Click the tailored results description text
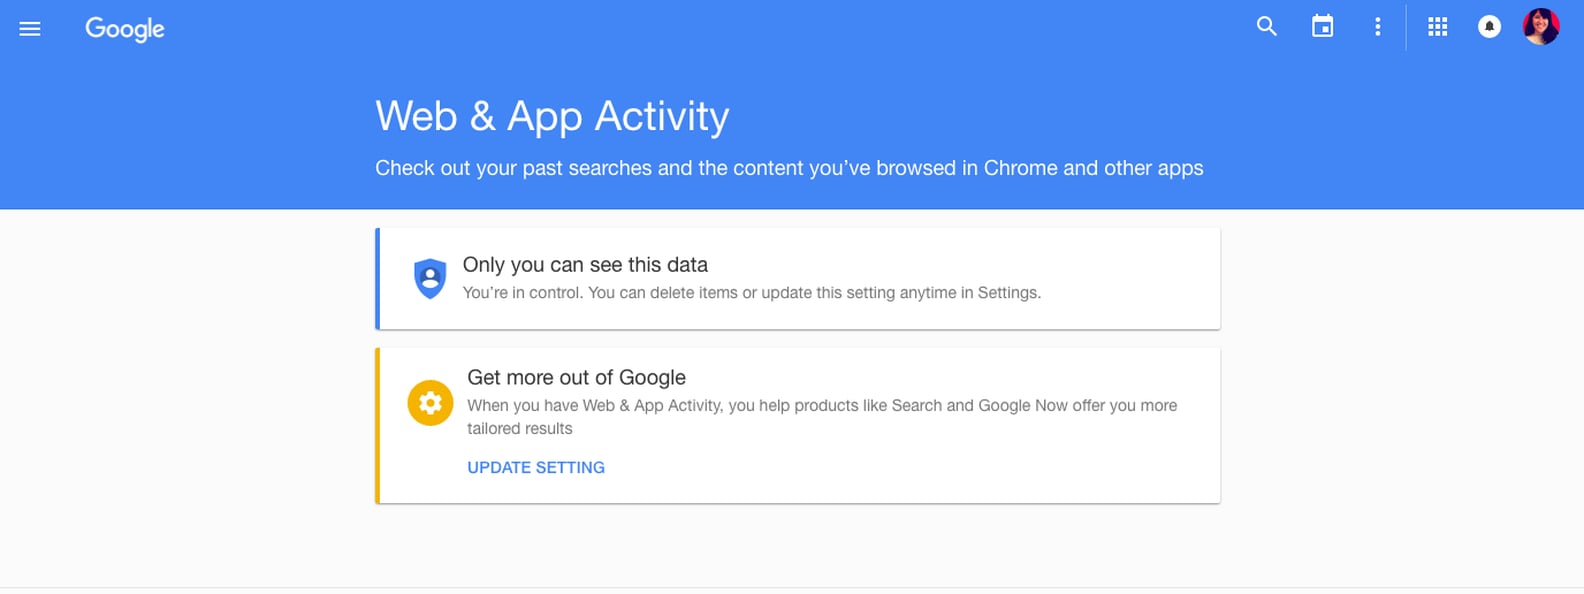Viewport: 1584px width, 594px height. click(x=822, y=416)
